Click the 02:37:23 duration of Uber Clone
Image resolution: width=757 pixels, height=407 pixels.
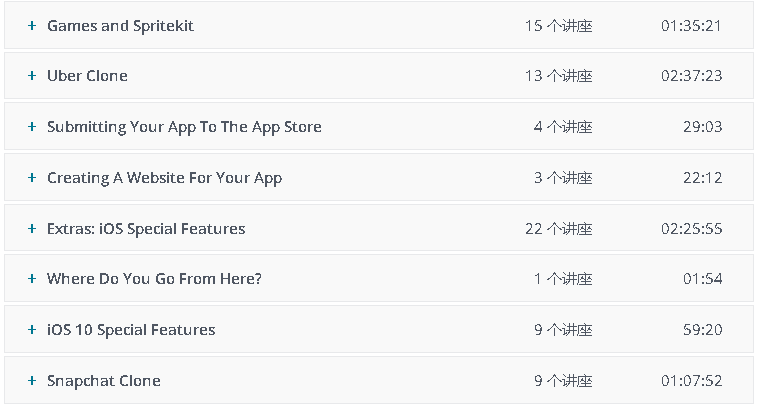(691, 76)
